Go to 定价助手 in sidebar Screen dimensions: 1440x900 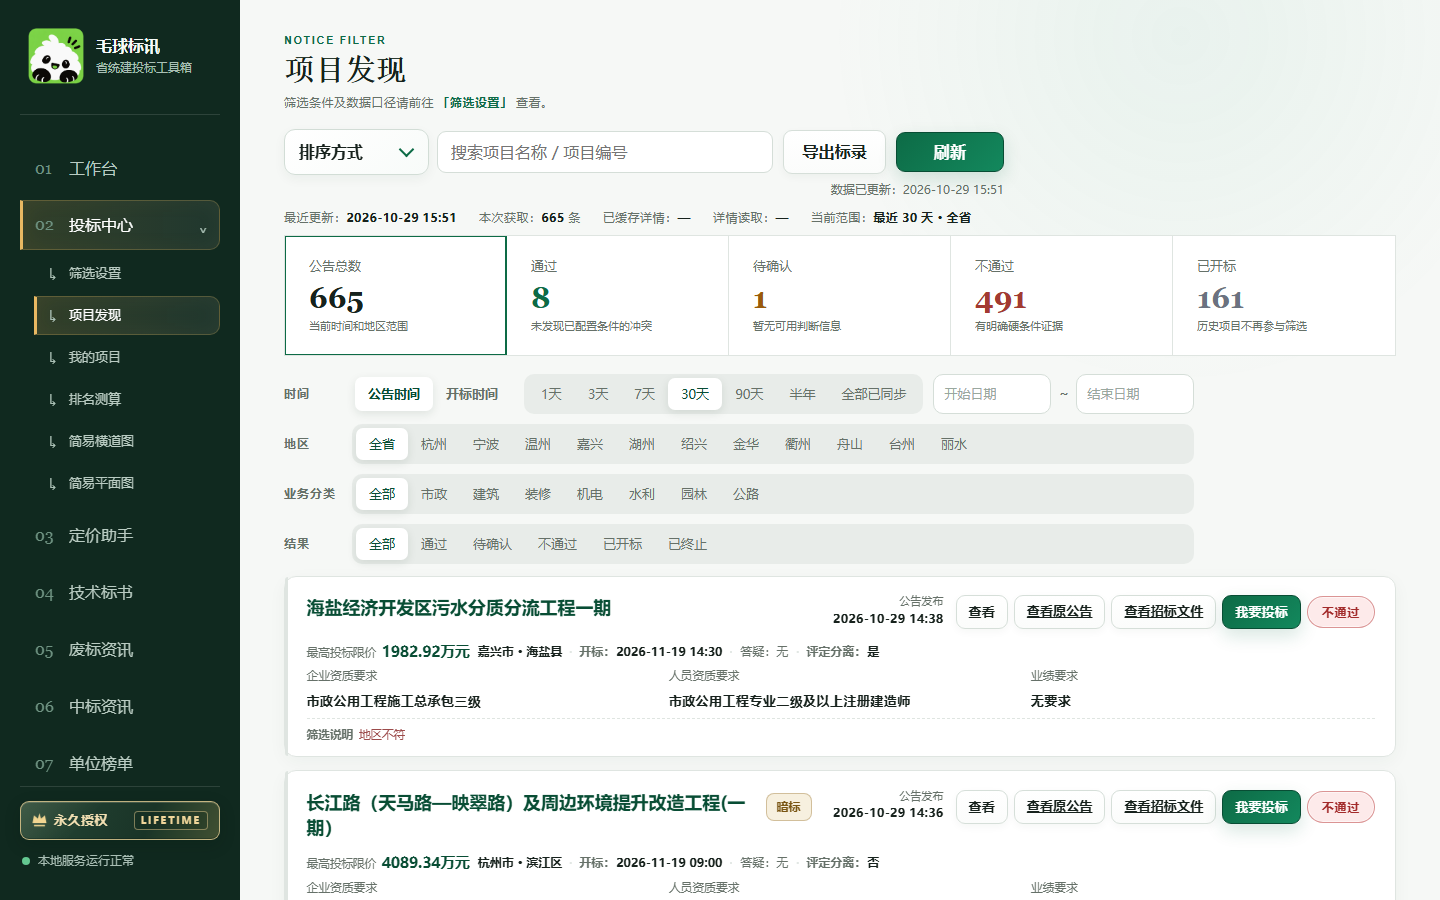[120, 535]
